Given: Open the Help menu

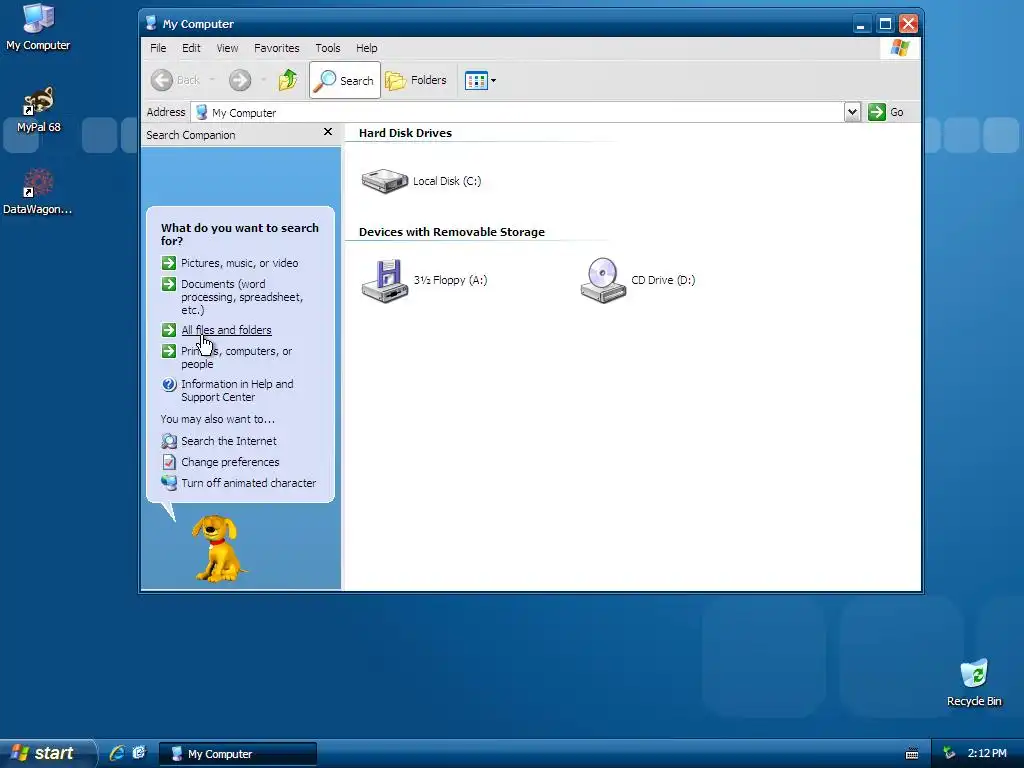Looking at the screenshot, I should tap(366, 48).
